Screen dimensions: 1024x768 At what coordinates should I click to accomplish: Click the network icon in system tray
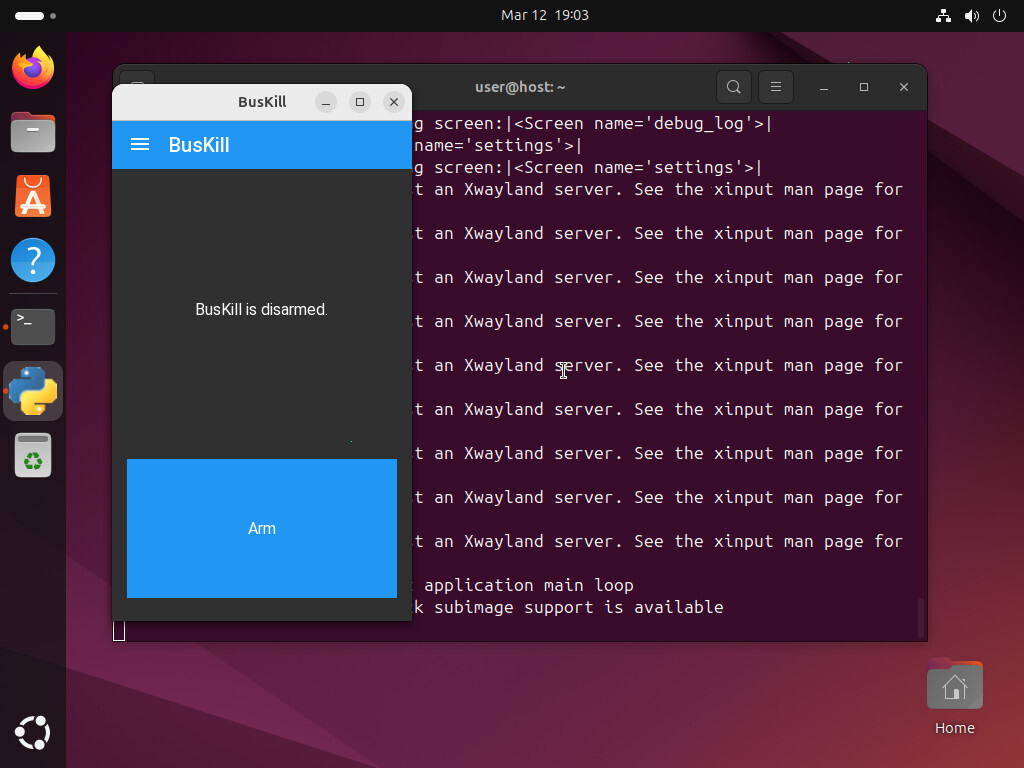coord(943,16)
